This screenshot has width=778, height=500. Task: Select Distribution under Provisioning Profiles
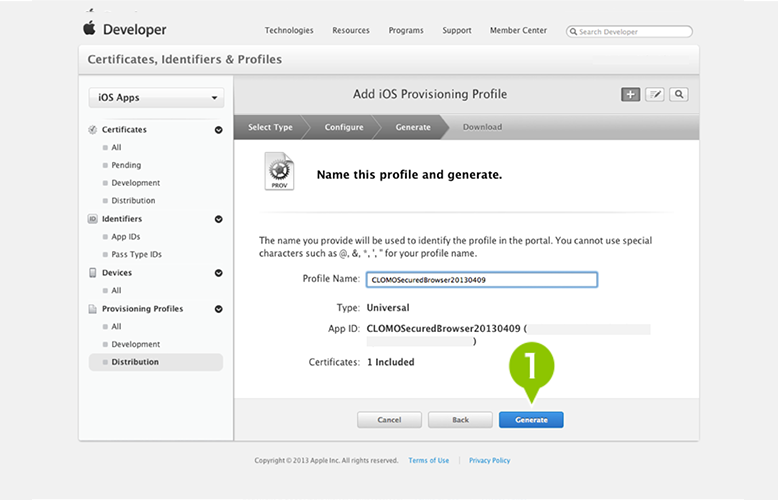(x=156, y=362)
